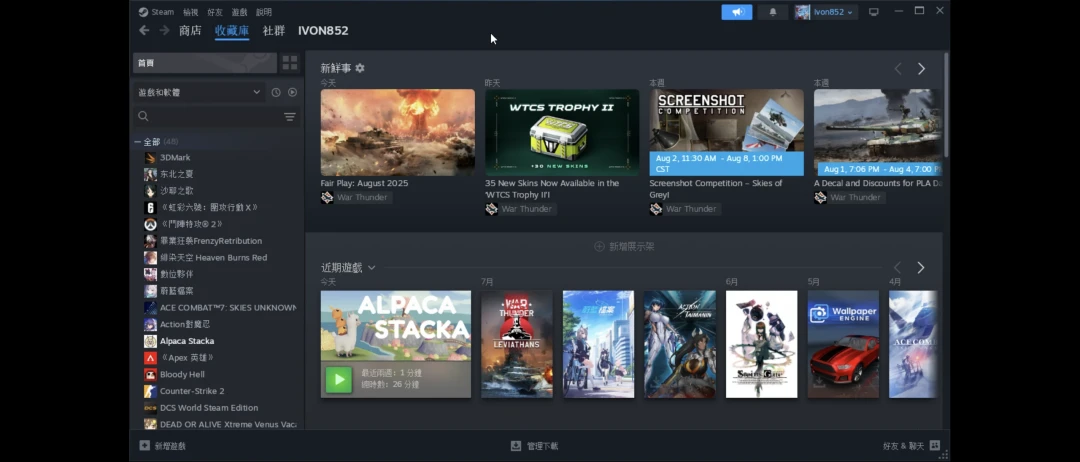The image size is (1080, 462).
Task: Expand the 遊戲和軟體 filter dropdown
Action: coord(256,92)
